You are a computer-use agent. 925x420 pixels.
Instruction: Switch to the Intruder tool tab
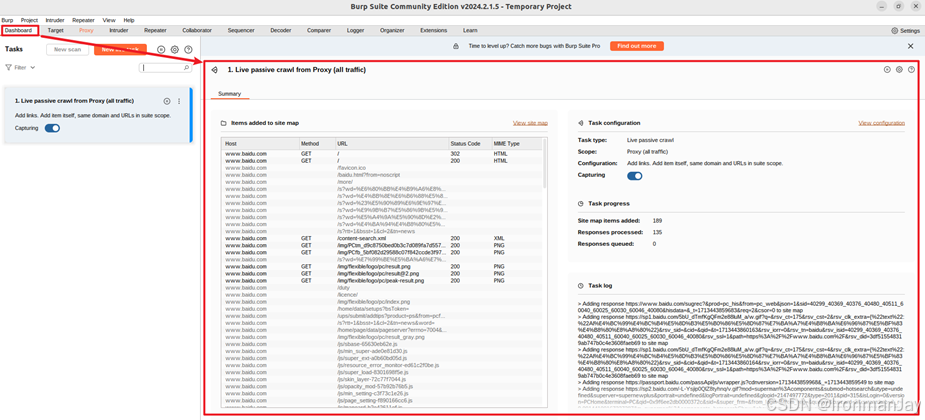pos(119,30)
